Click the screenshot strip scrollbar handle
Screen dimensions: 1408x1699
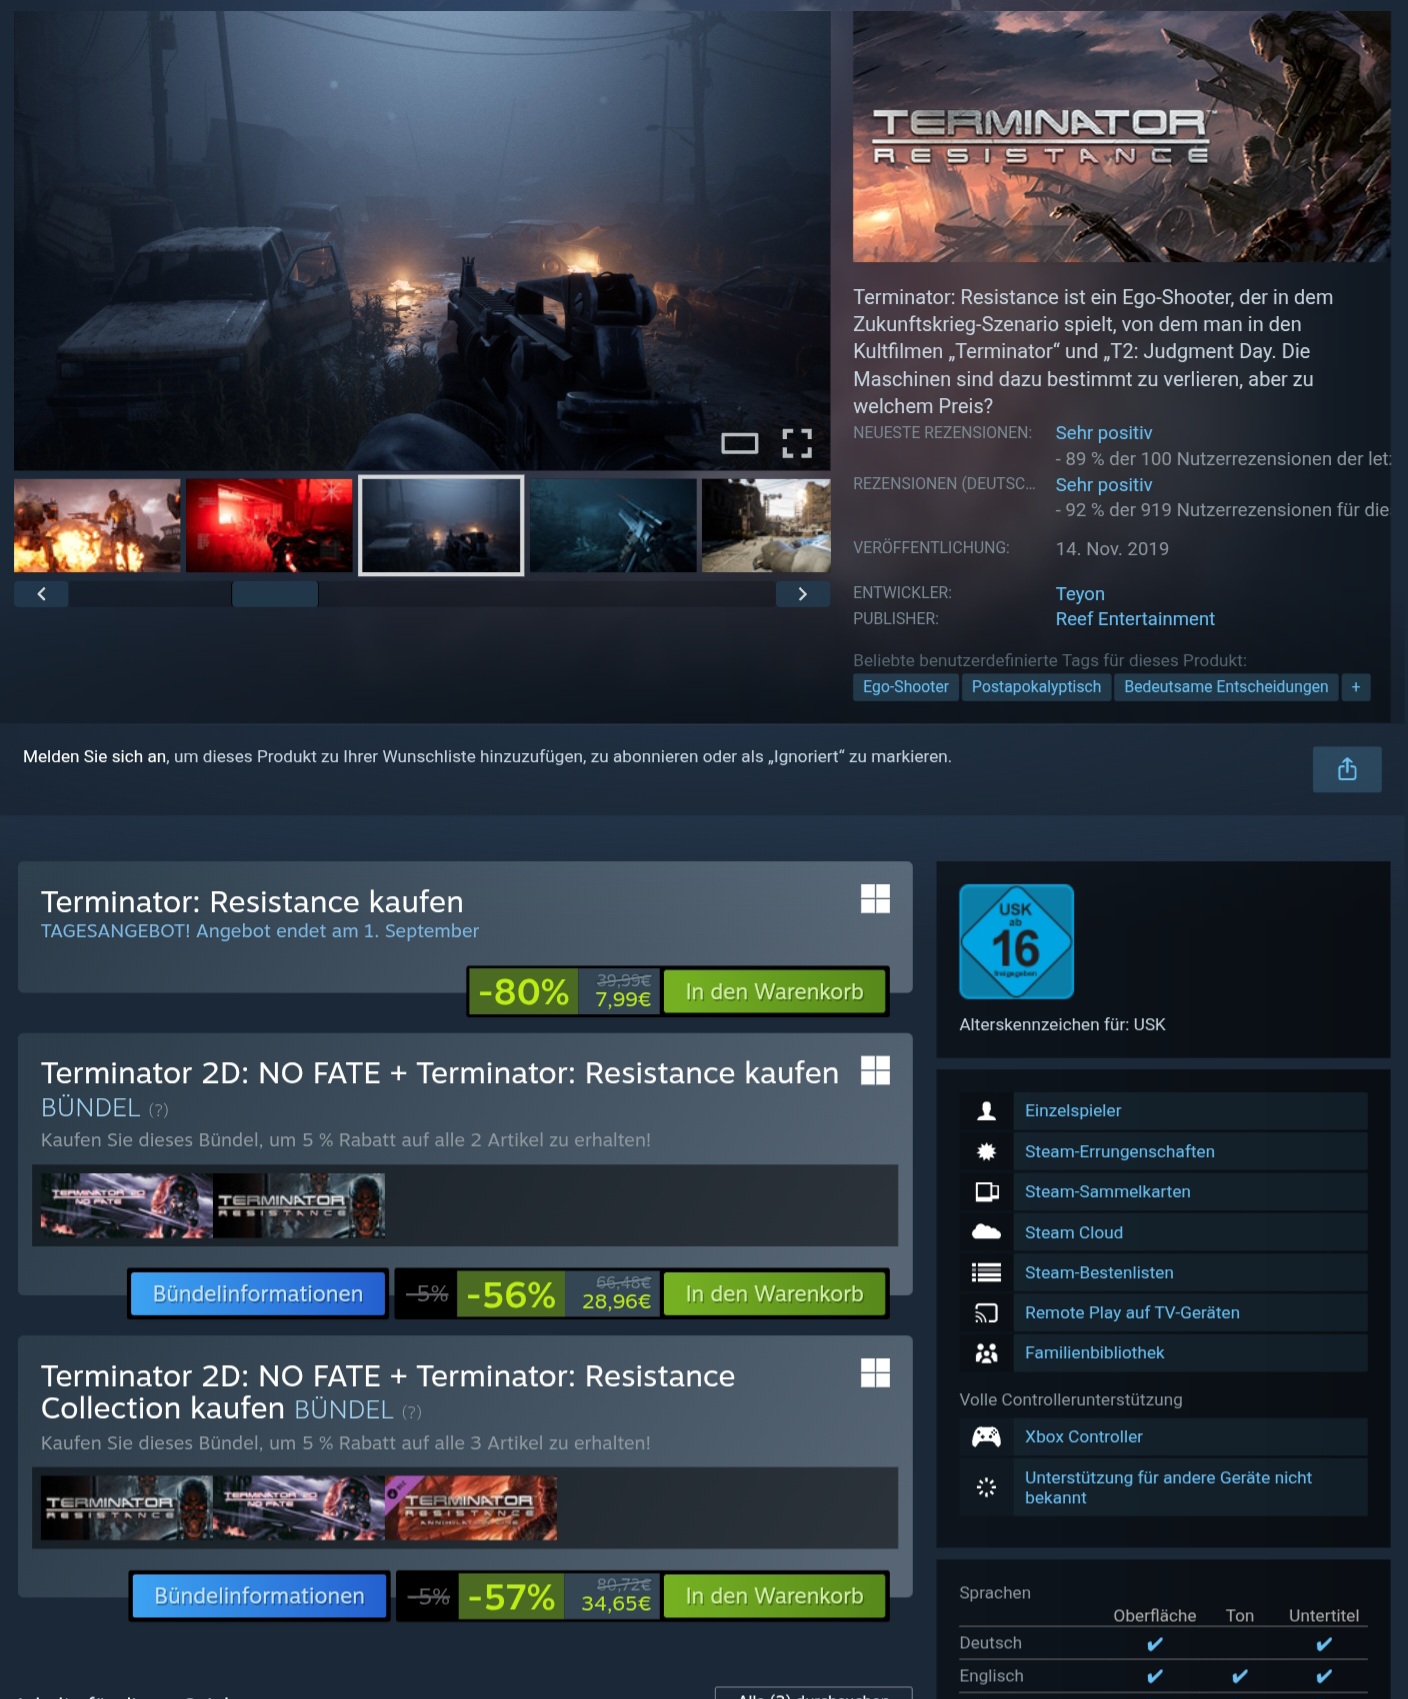point(275,594)
